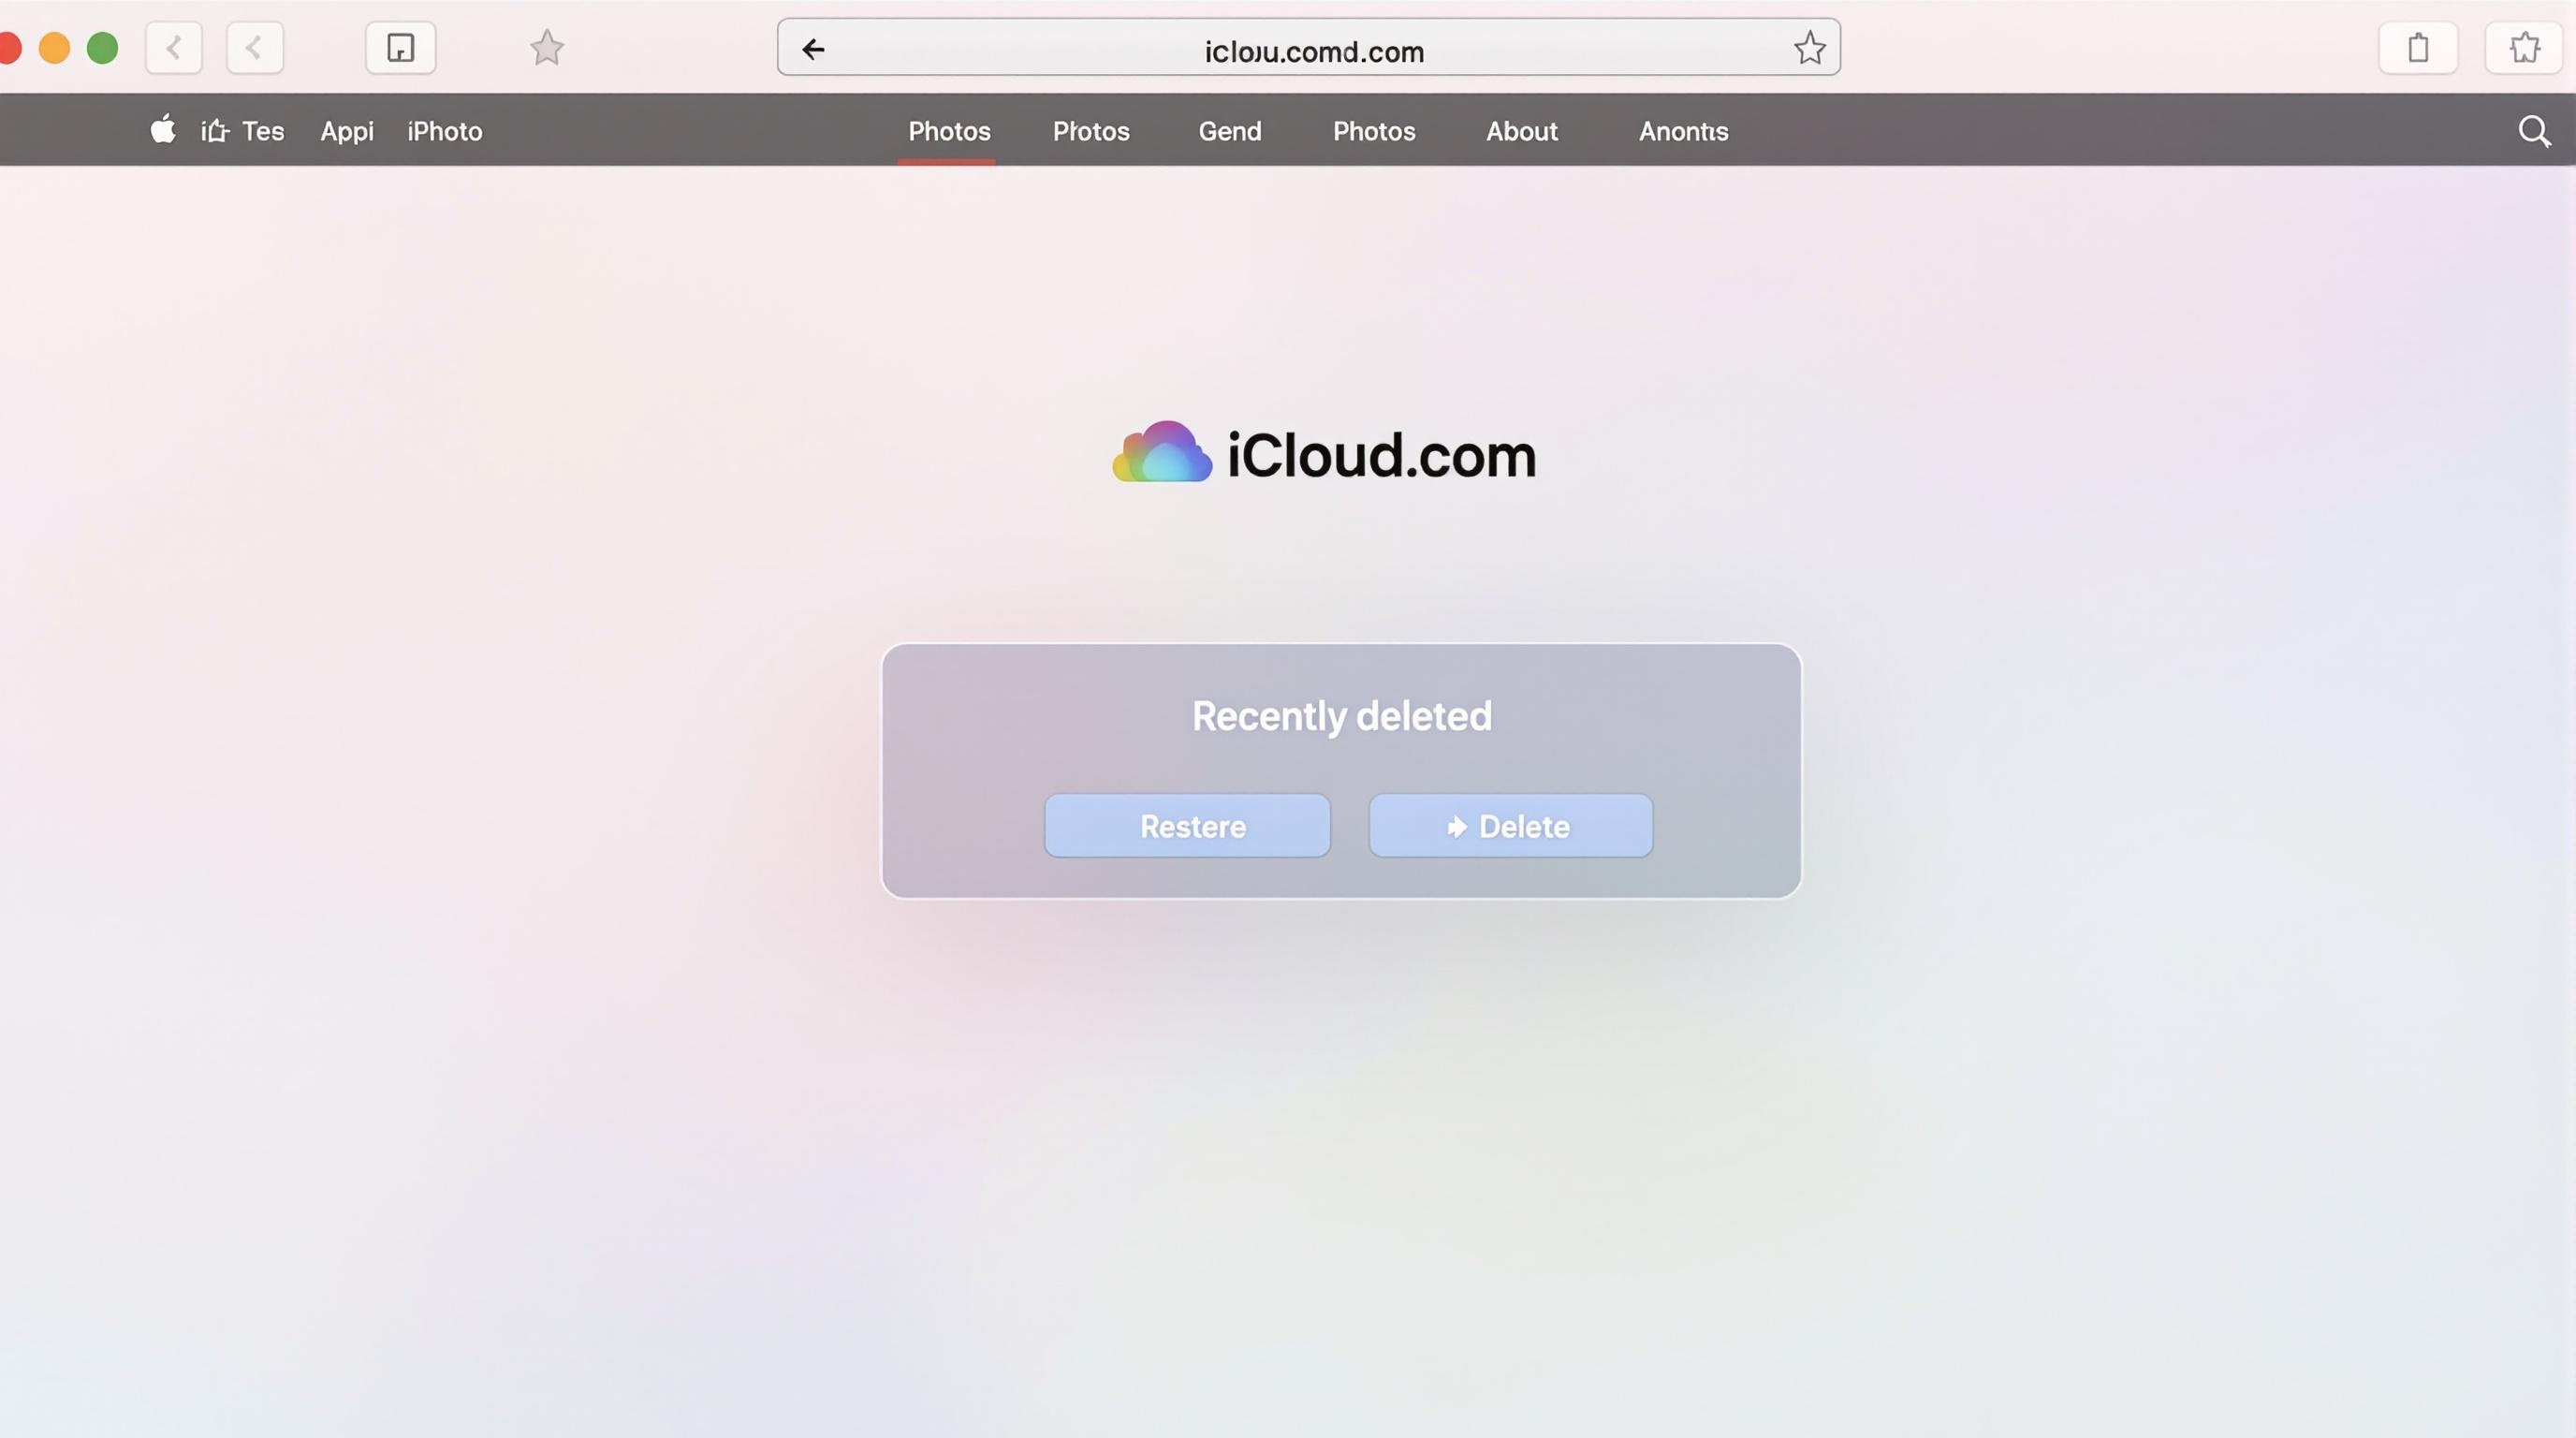Bookmark page with address bar star outline
Image resolution: width=2576 pixels, height=1438 pixels.
pos(1809,48)
